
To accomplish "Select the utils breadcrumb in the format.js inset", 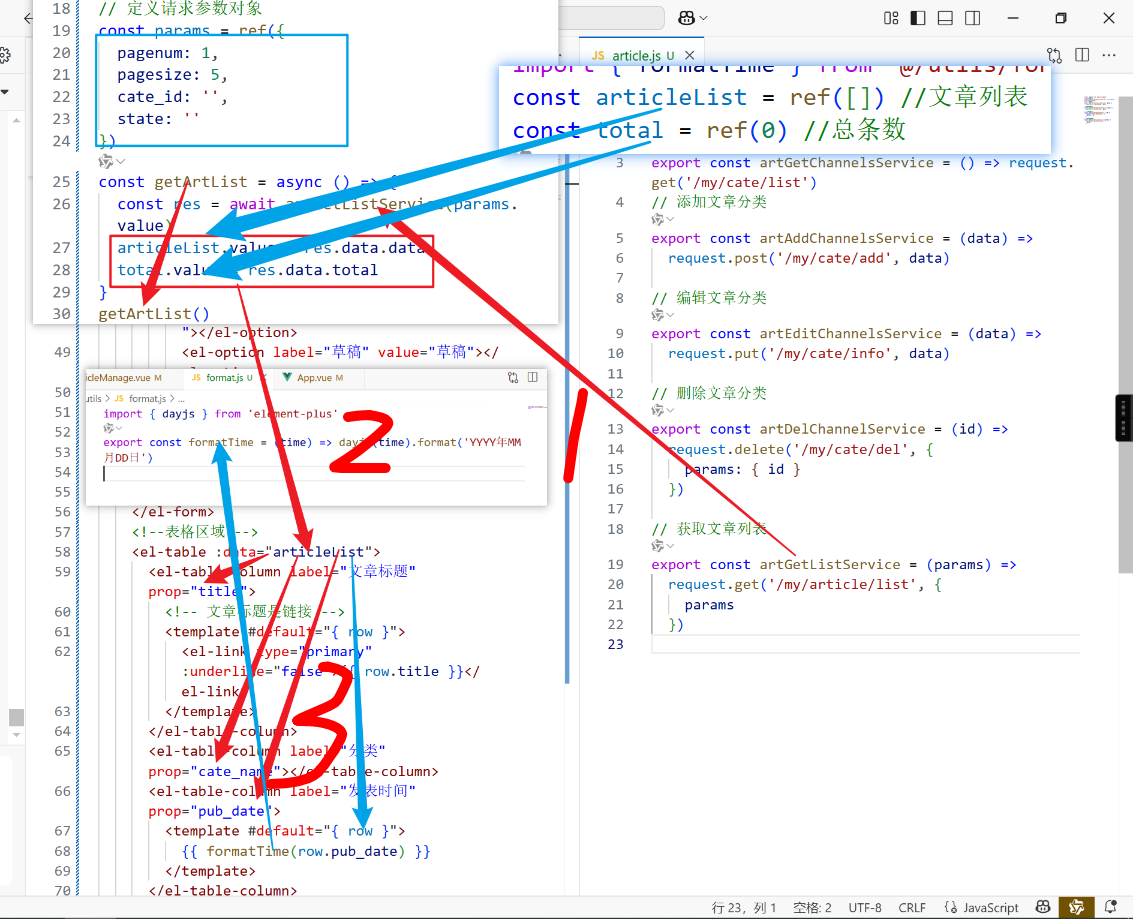I will (94, 399).
